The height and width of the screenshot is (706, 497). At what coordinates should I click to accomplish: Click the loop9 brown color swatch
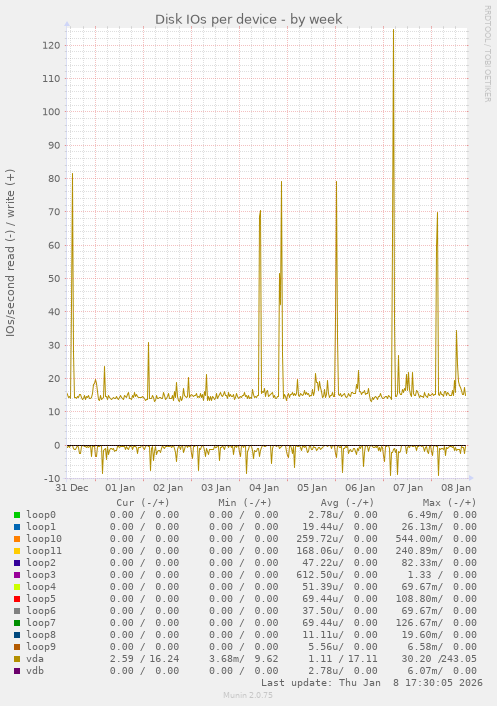click(17, 647)
